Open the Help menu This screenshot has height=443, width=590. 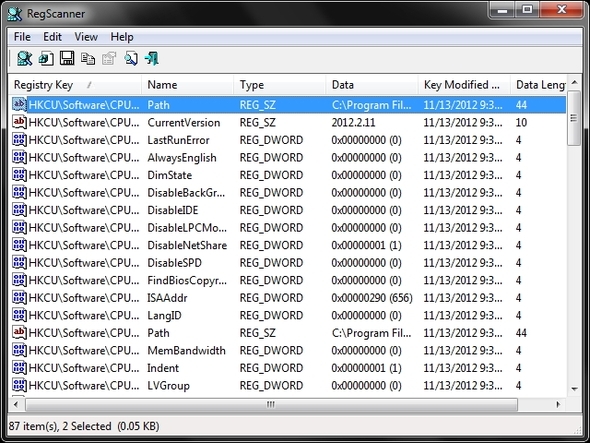122,37
